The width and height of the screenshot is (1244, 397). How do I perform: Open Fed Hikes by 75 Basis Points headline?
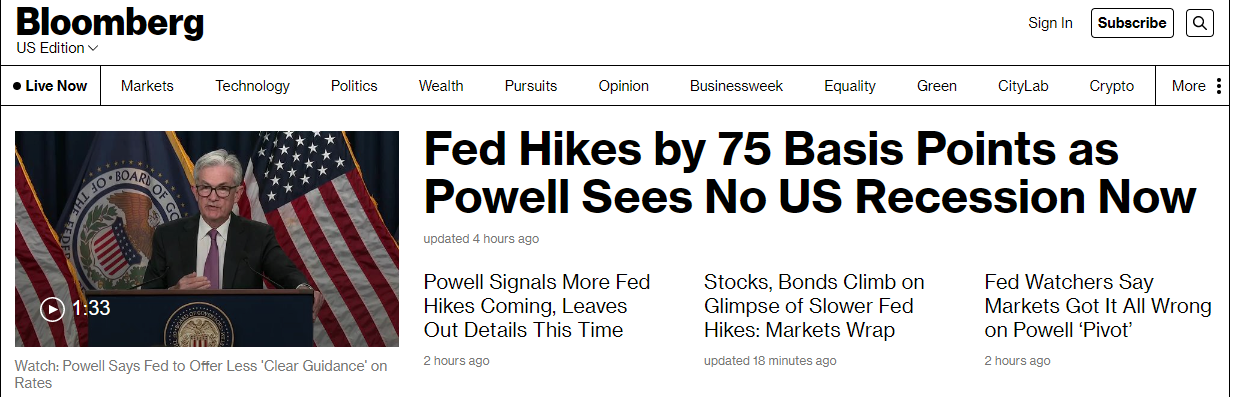point(809,174)
